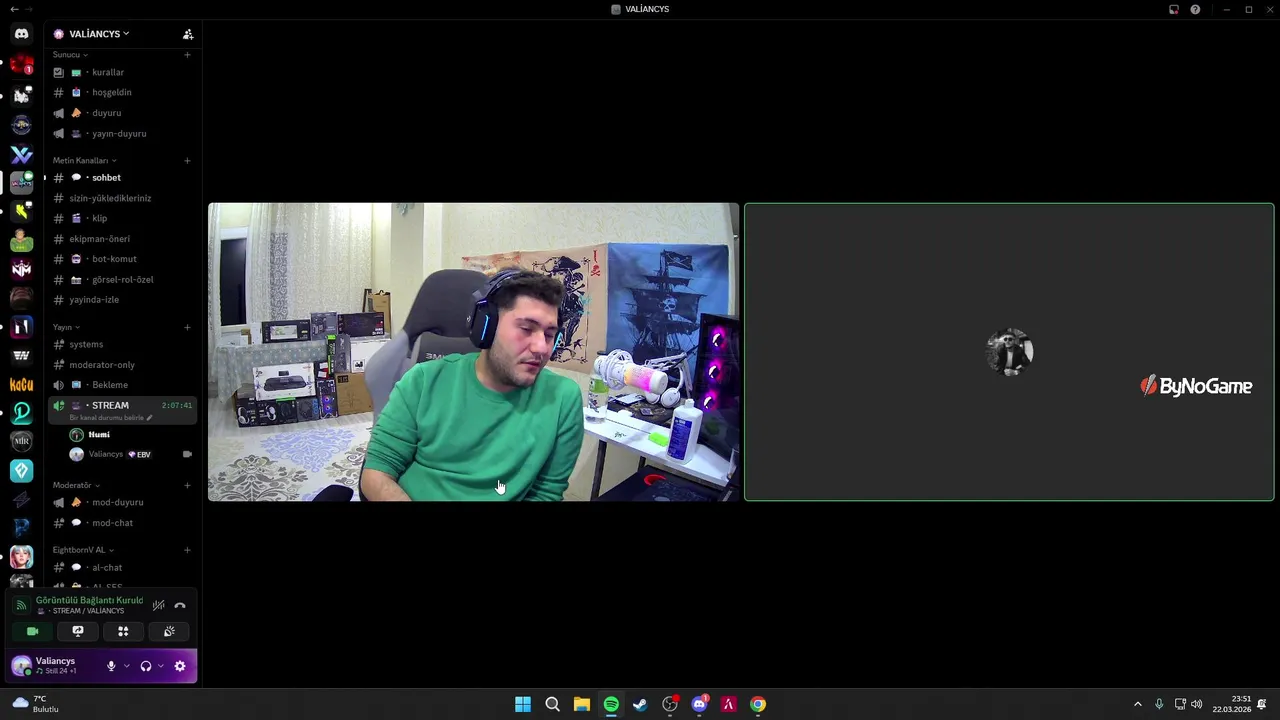Open the yayinda-izle channel
This screenshot has width=1280, height=720.
point(122,300)
